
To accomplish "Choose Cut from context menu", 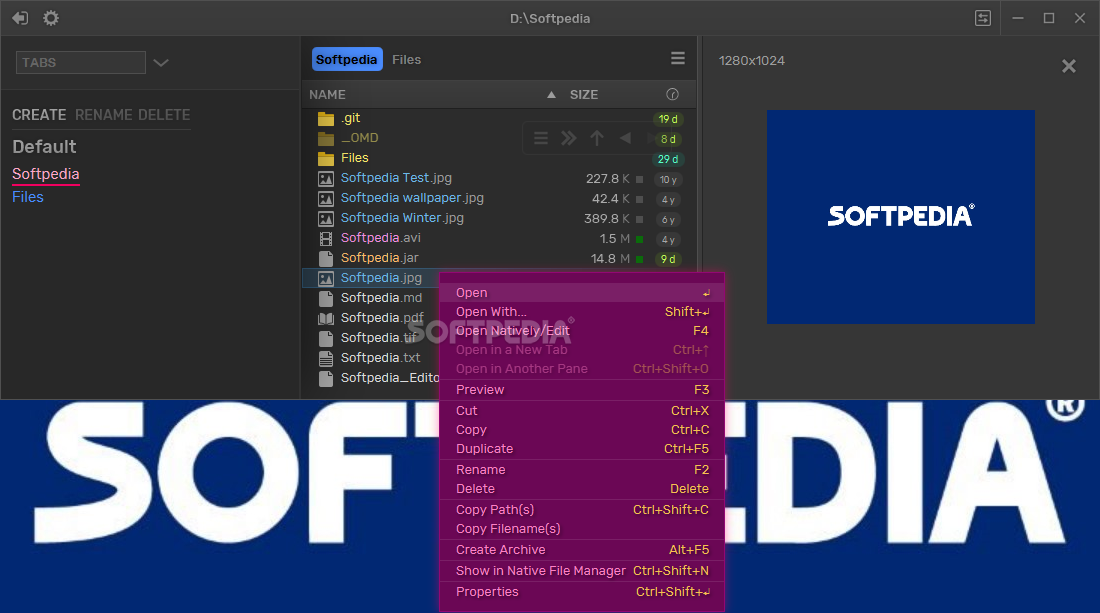I will [x=582, y=410].
